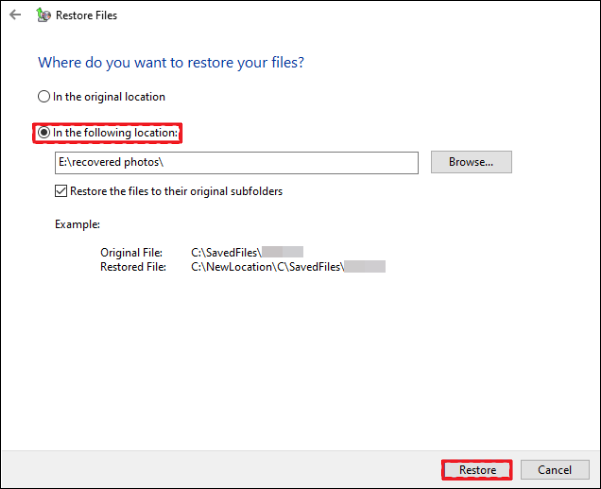This screenshot has width=601, height=489.
Task: Click the E:\recovered photos\ path field
Action: 236,162
